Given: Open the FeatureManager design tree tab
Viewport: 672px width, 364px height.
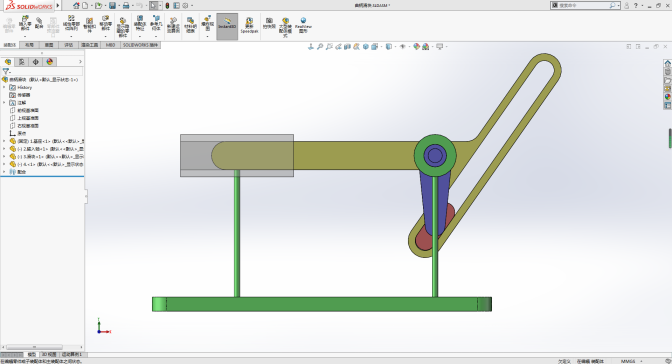Looking at the screenshot, I should click(x=8, y=62).
